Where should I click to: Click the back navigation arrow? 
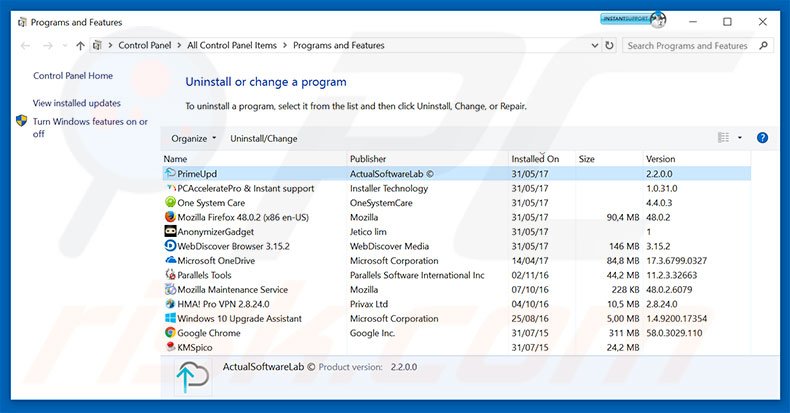[25, 46]
